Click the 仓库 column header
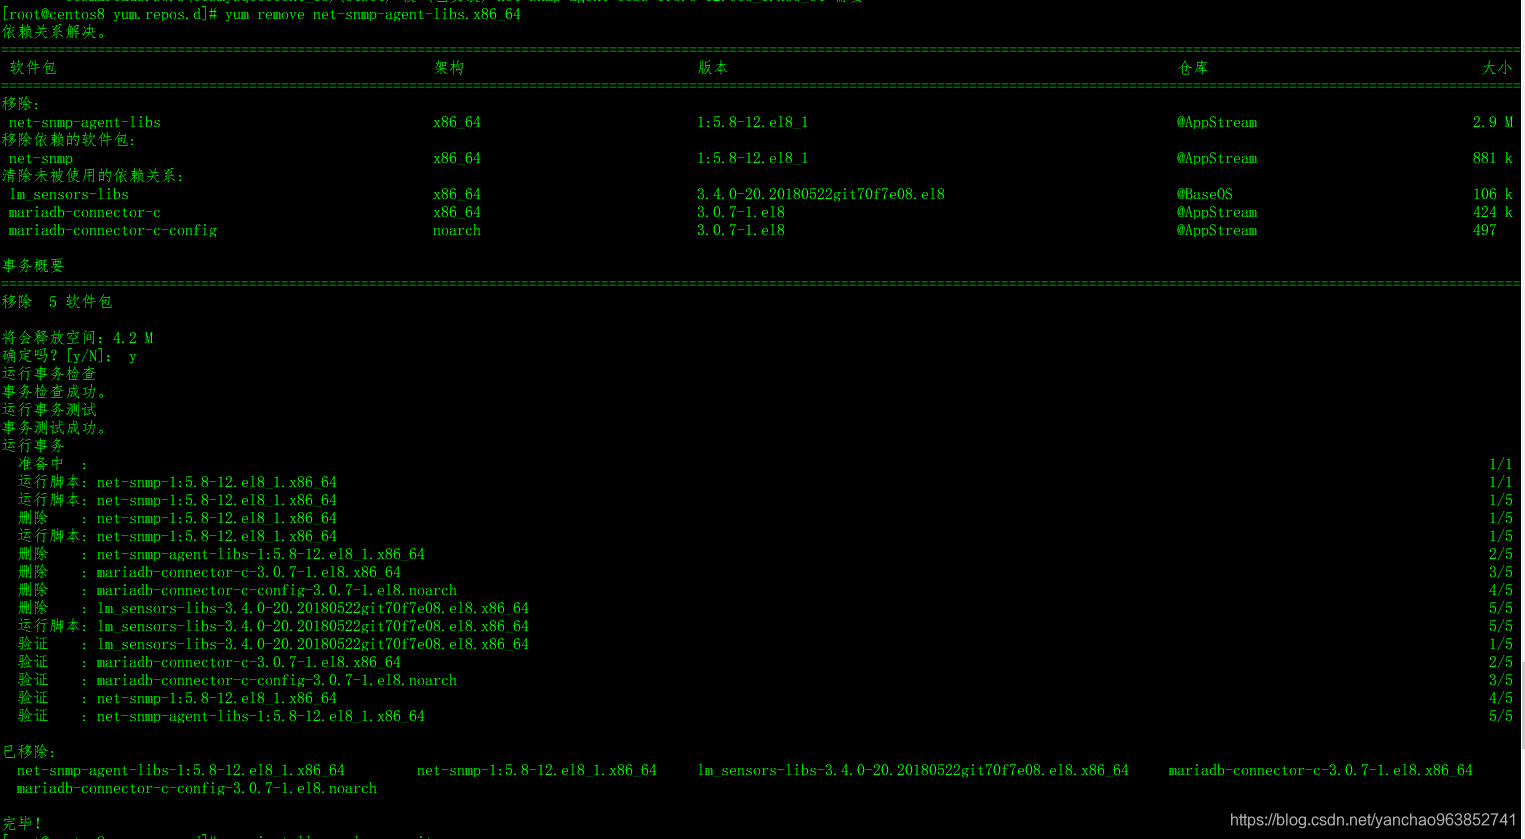Viewport: 1525px width, 839px height. point(1193,68)
